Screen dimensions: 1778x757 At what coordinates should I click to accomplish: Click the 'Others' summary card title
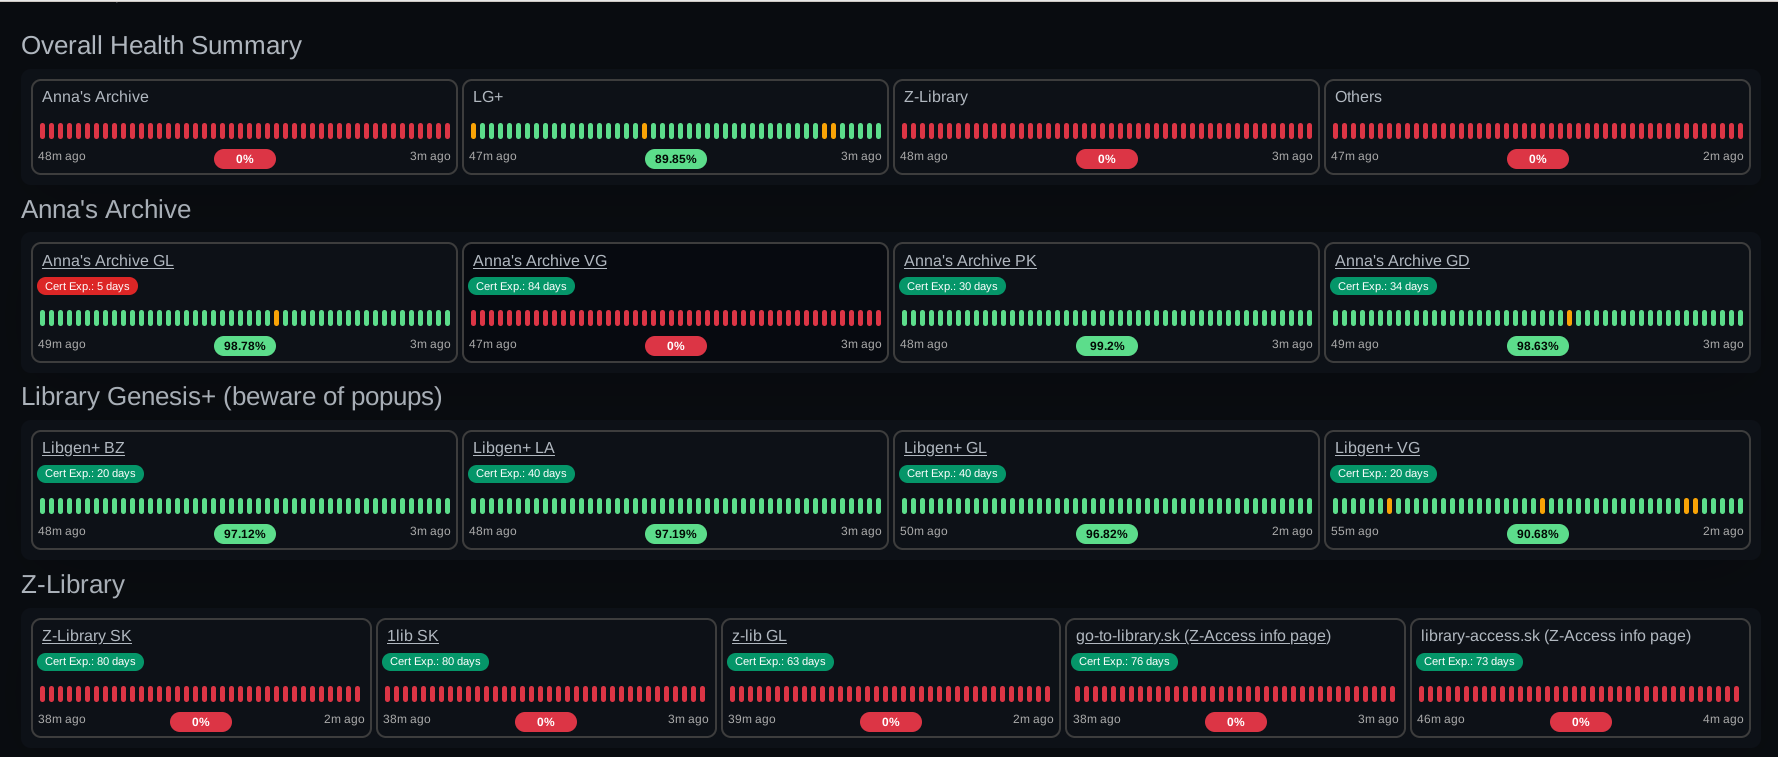point(1358,97)
